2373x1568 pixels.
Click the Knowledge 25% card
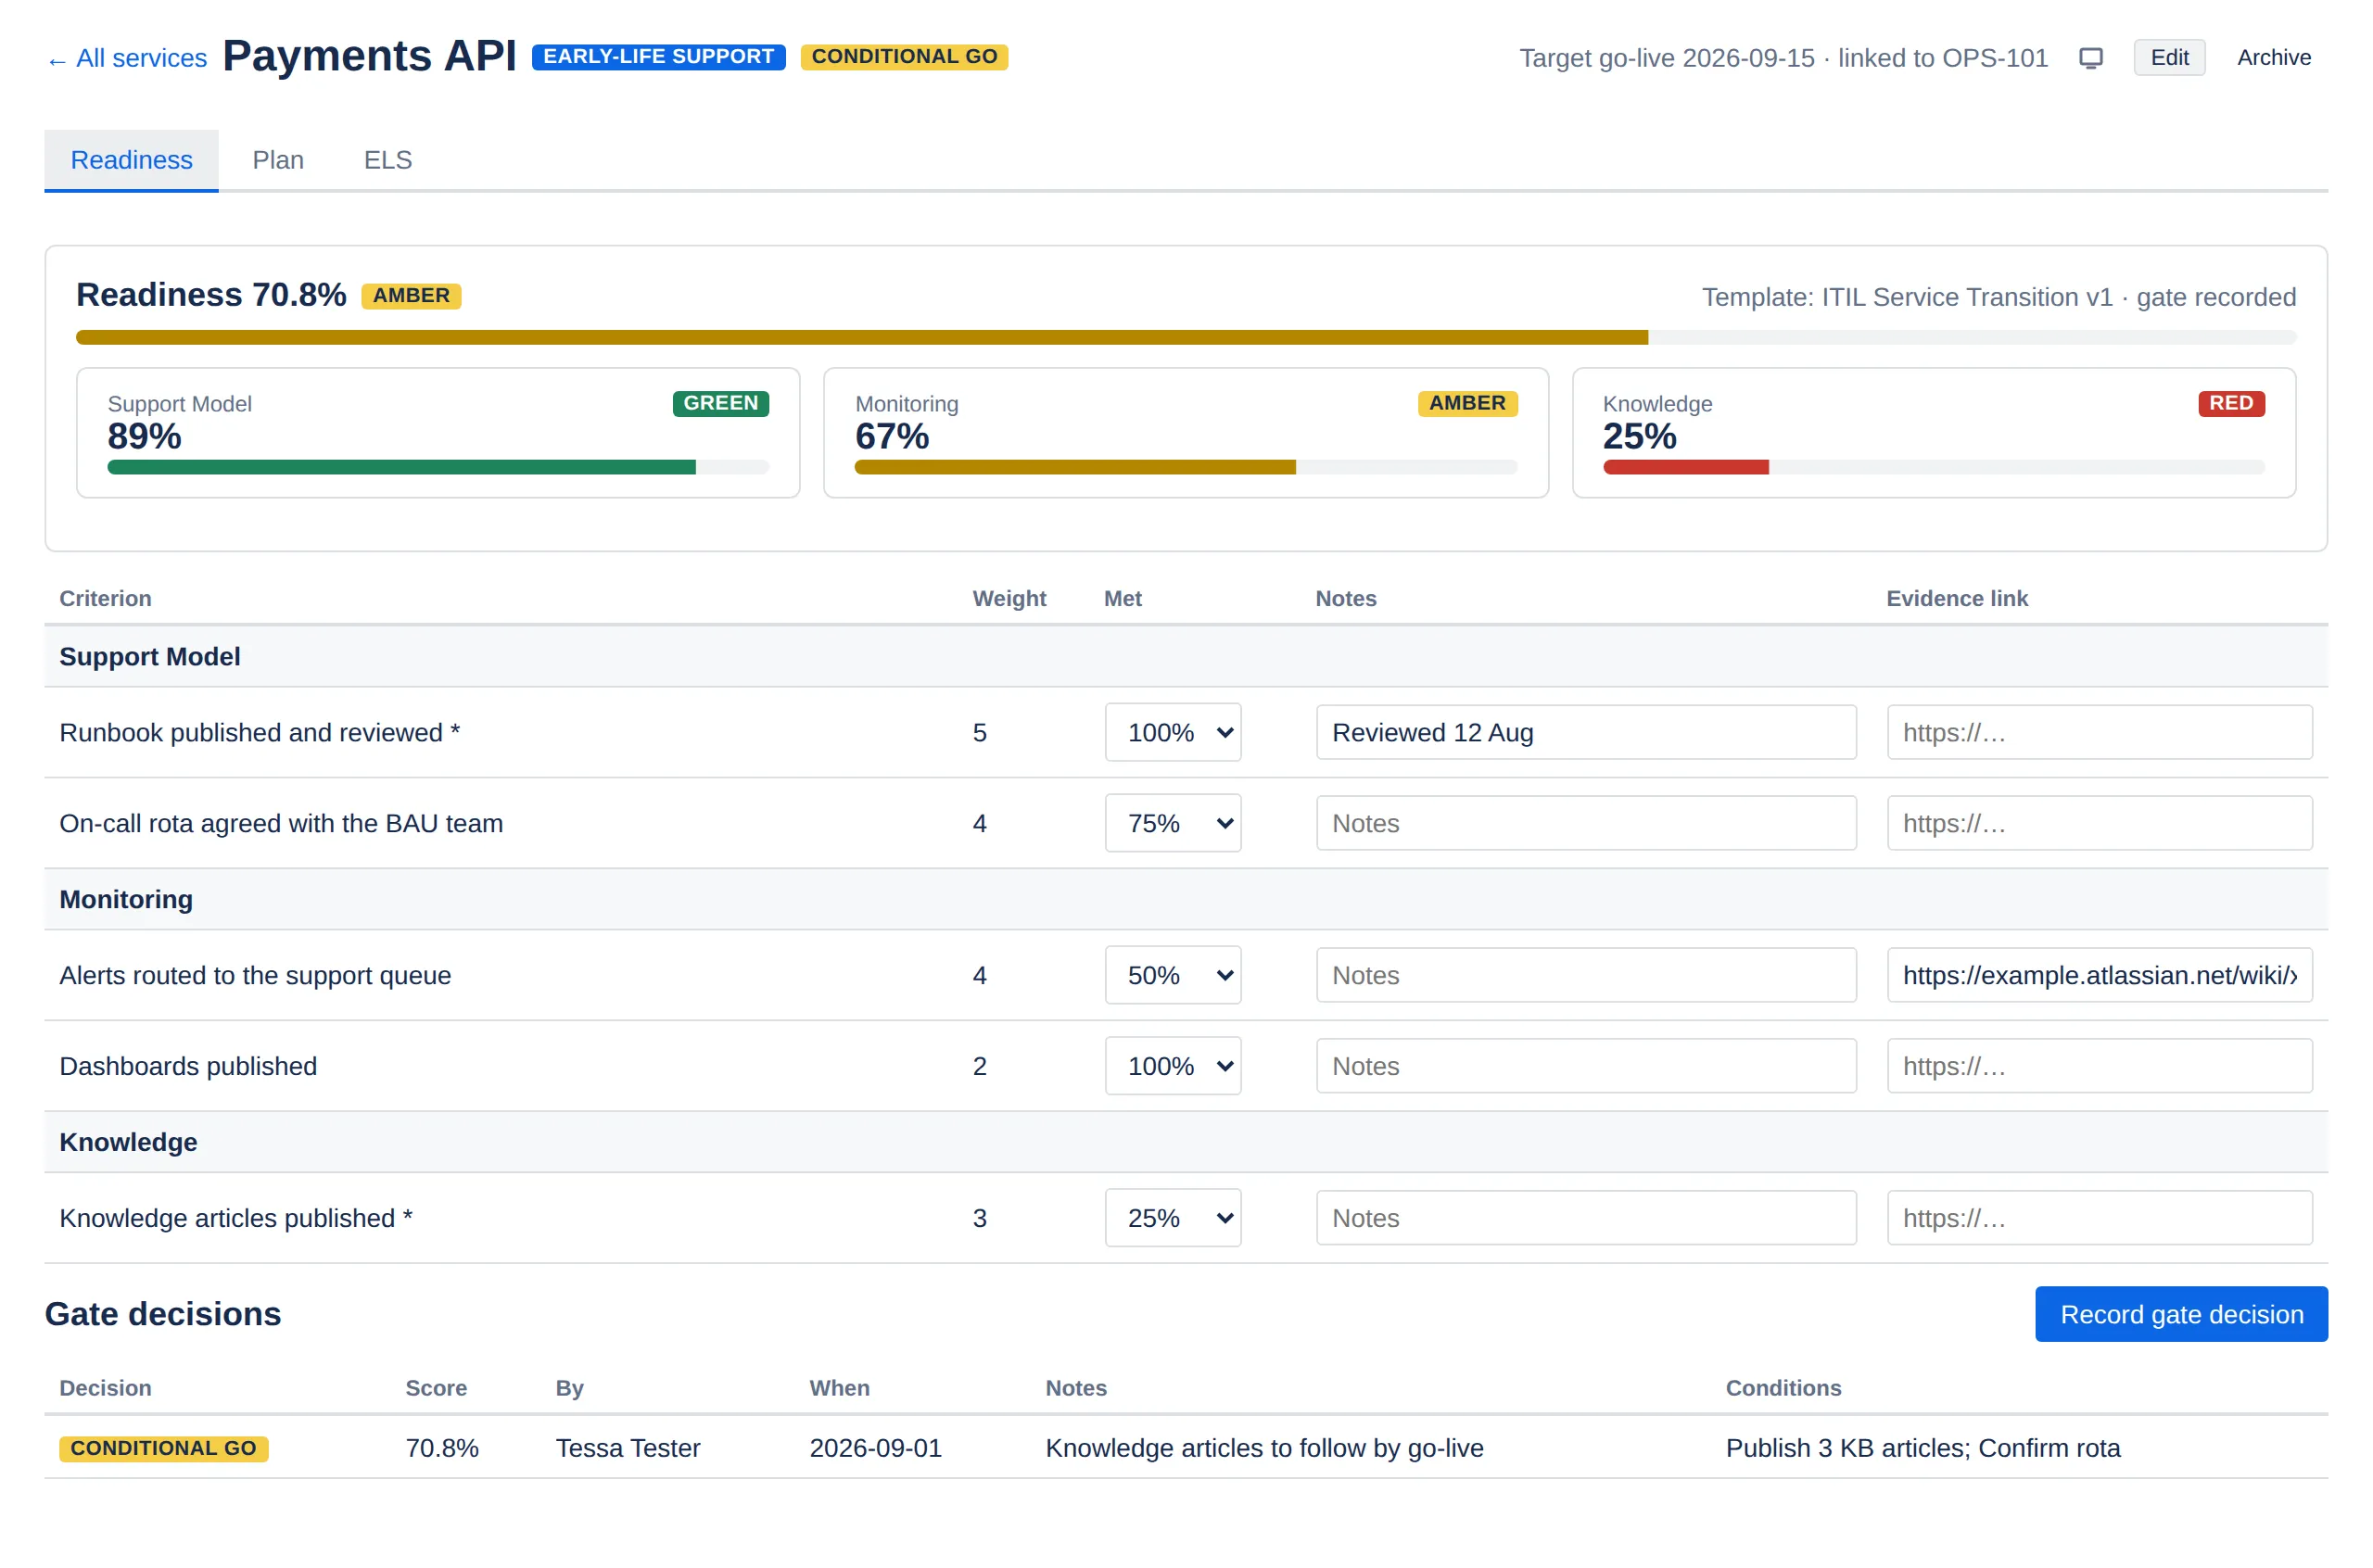coord(1934,433)
